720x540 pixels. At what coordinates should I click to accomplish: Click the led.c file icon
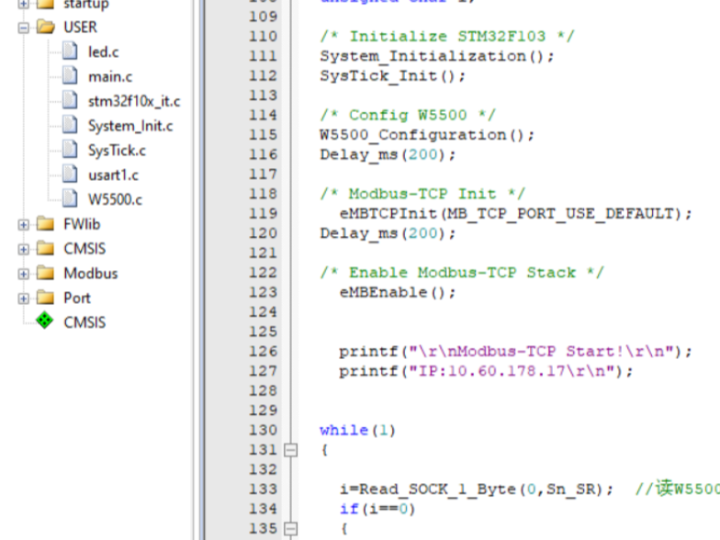[x=70, y=51]
